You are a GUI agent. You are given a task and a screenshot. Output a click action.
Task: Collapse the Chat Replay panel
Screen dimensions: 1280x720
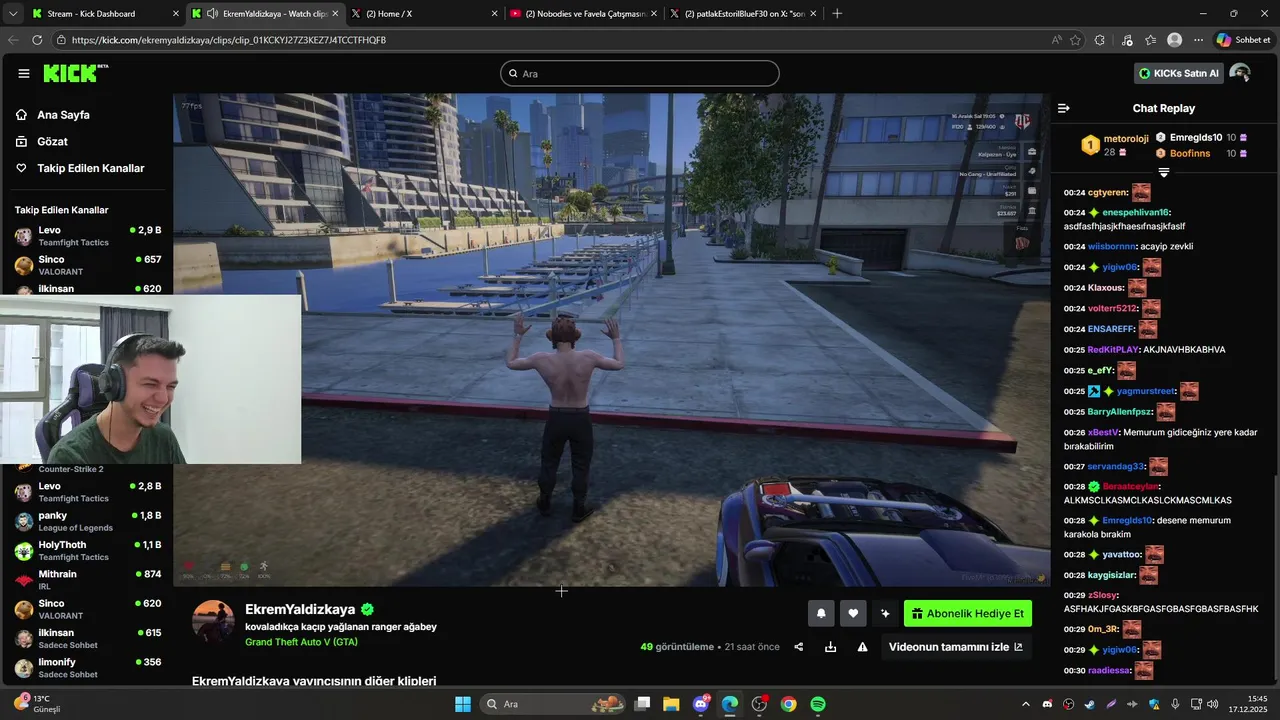tap(1064, 108)
